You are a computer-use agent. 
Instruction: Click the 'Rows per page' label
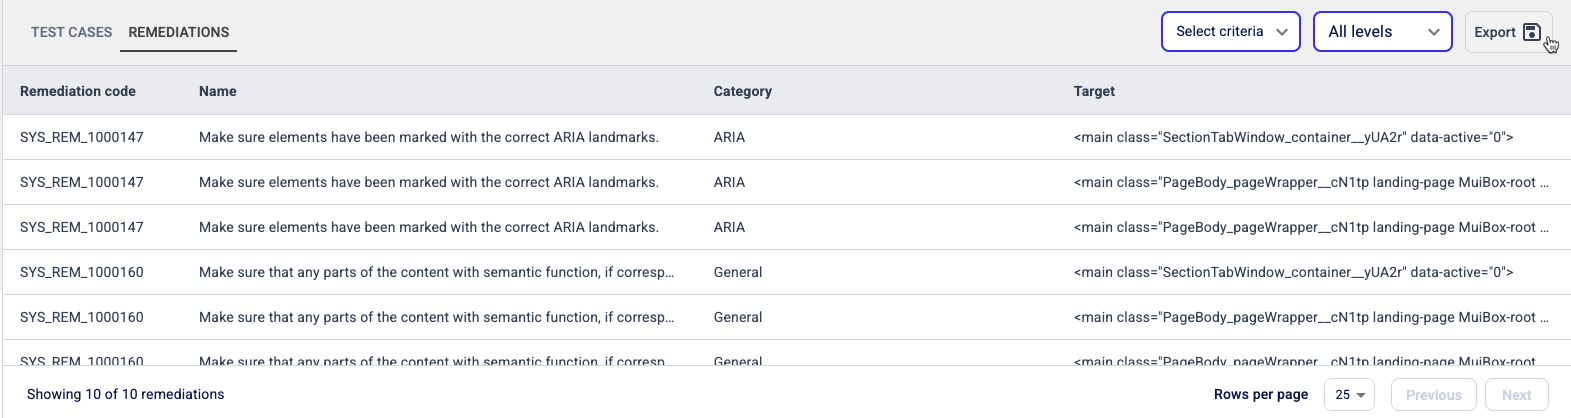(x=1261, y=394)
